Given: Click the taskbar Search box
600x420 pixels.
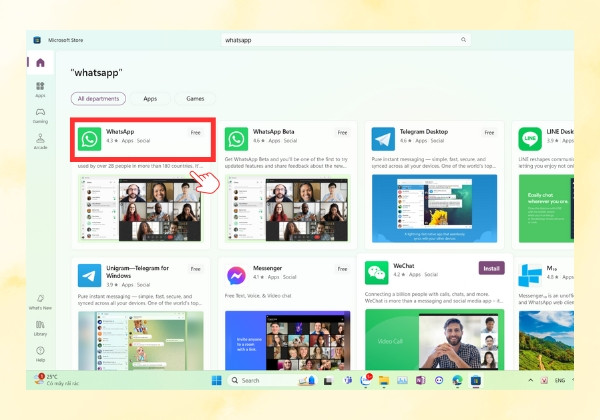Looking at the screenshot, I should coord(272,380).
